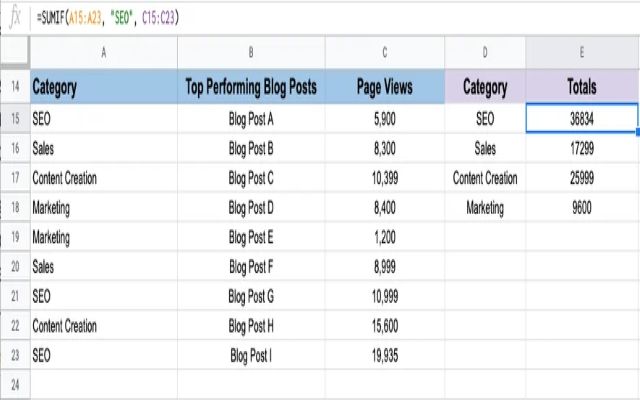Click the page views value 15,600
The image size is (640, 400).
(385, 326)
